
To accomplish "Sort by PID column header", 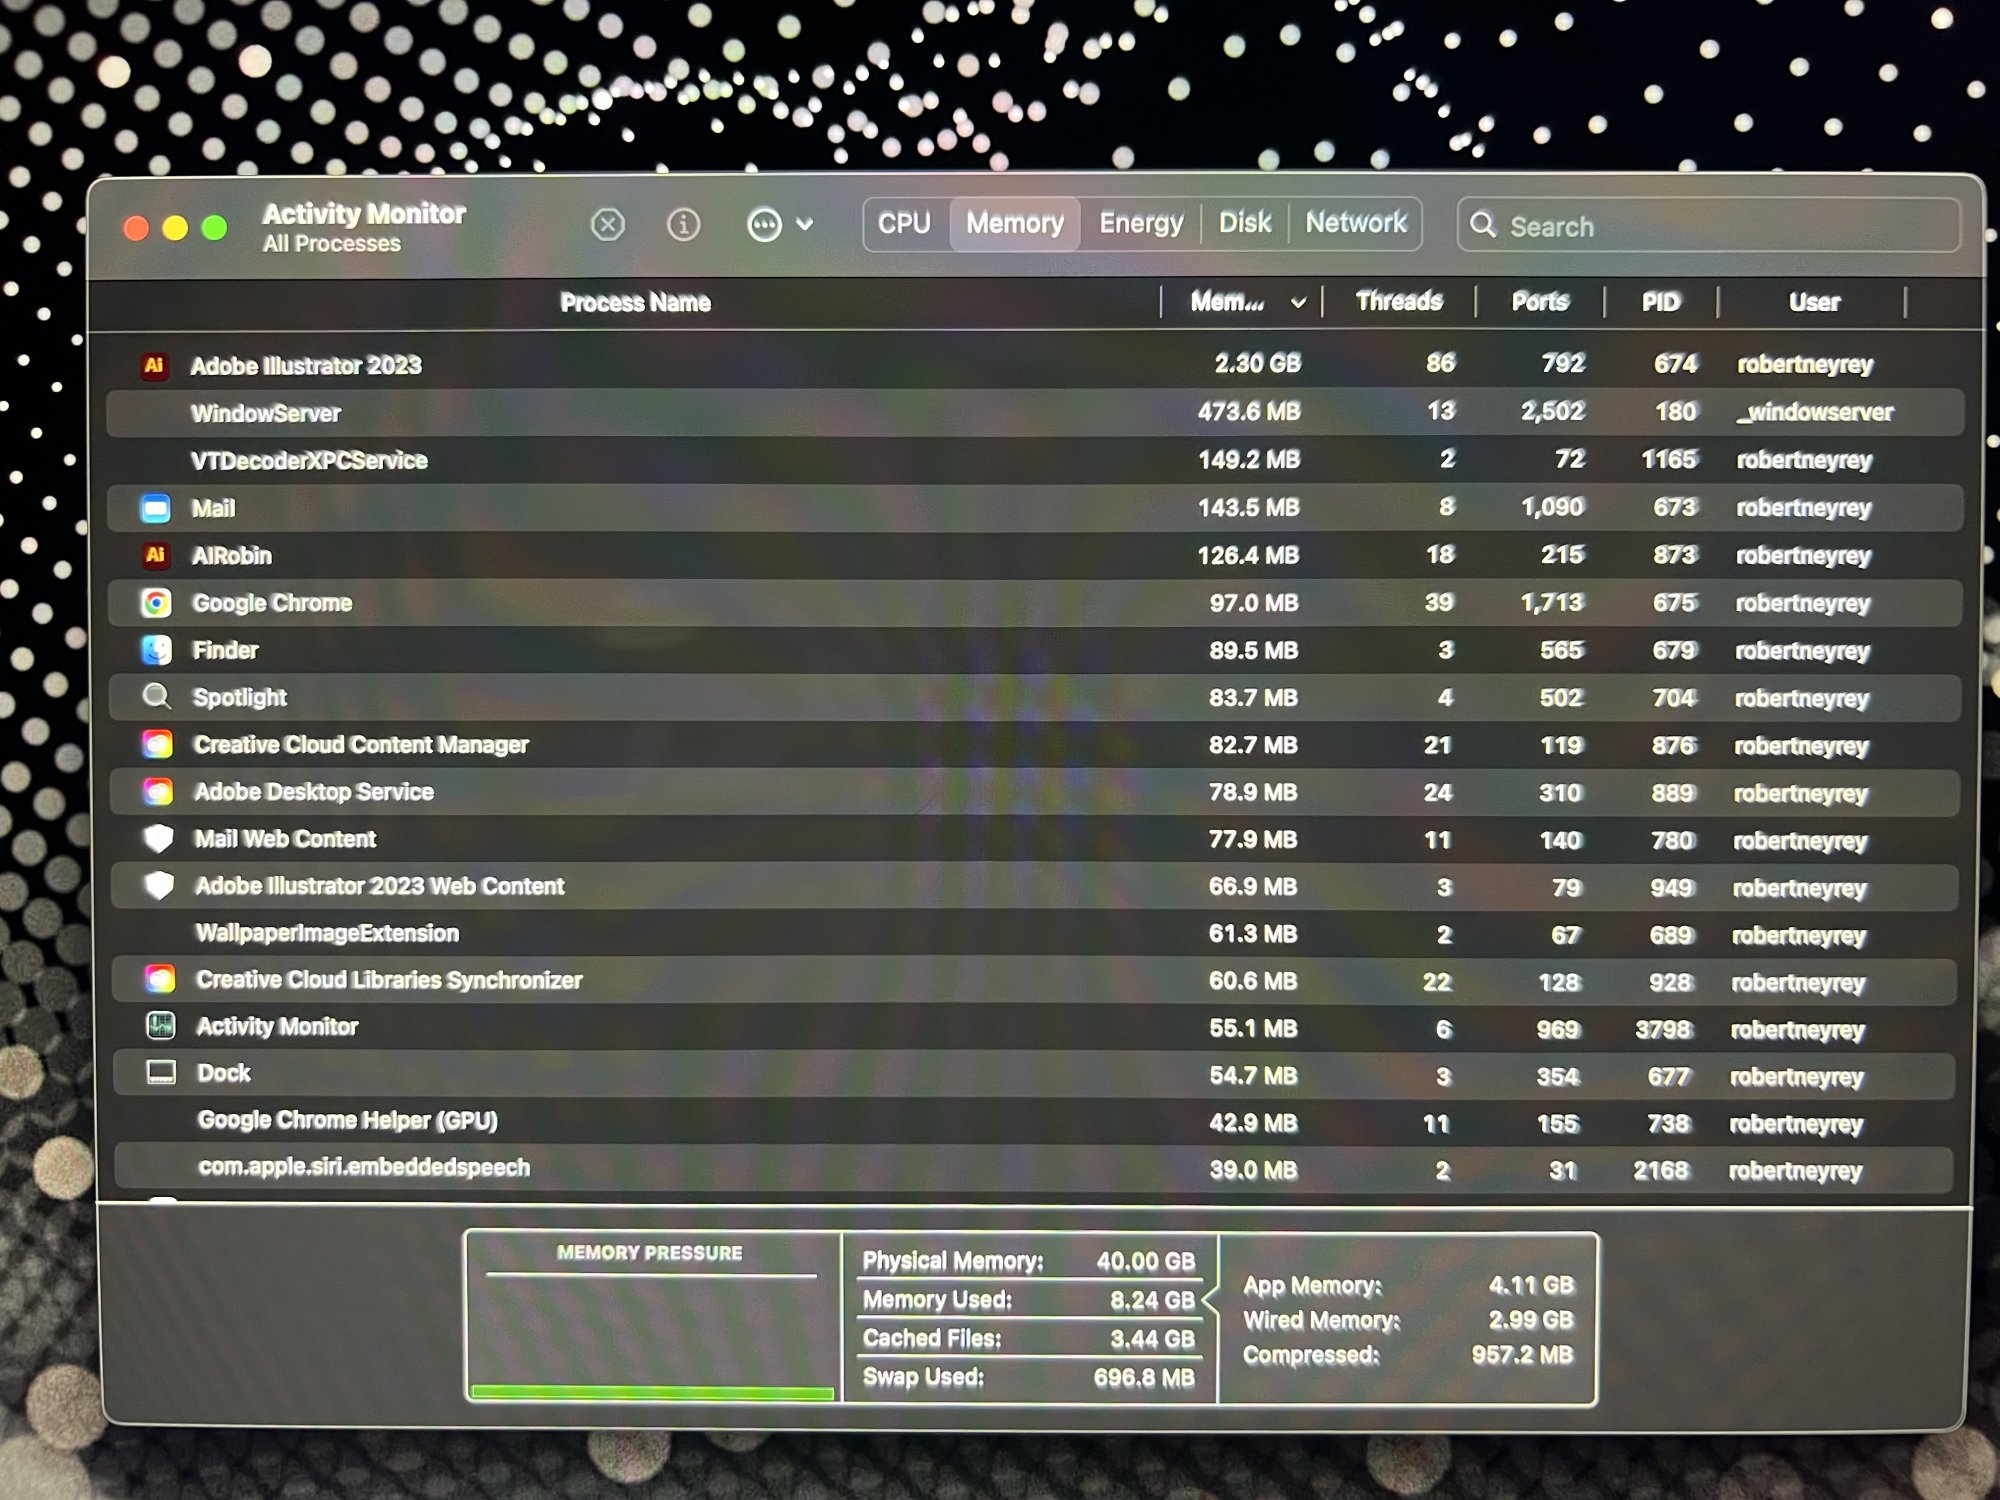I will [x=1660, y=302].
